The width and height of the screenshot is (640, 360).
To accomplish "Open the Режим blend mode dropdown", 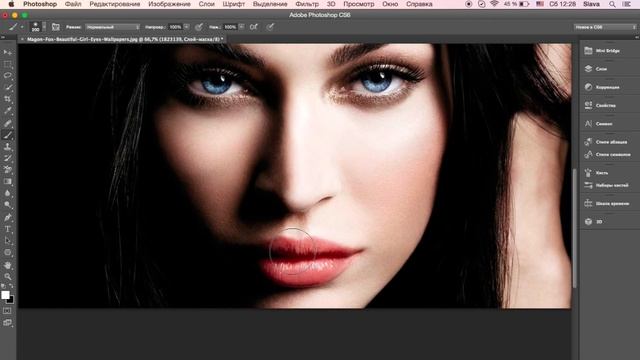I will pos(112,27).
